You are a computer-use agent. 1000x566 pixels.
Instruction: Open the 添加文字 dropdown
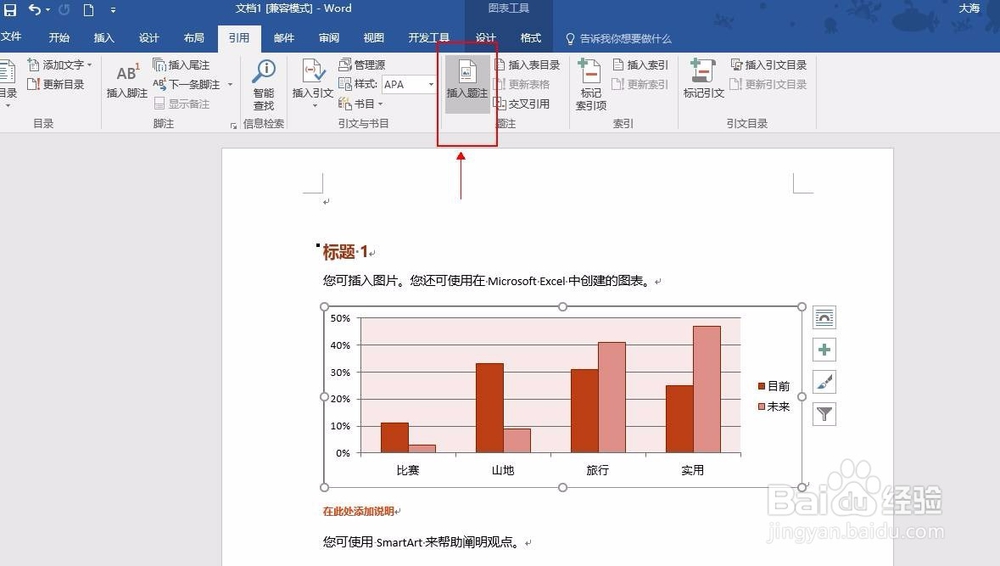point(60,64)
